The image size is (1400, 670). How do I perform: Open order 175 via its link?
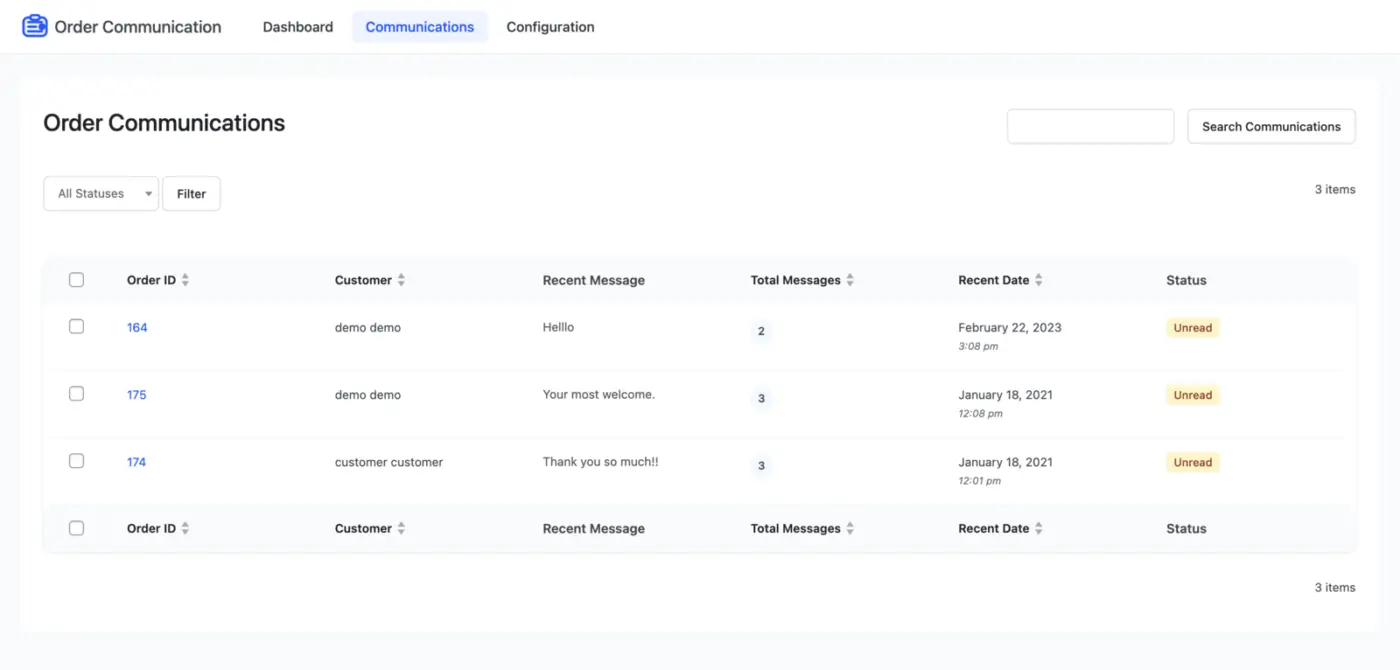point(136,394)
